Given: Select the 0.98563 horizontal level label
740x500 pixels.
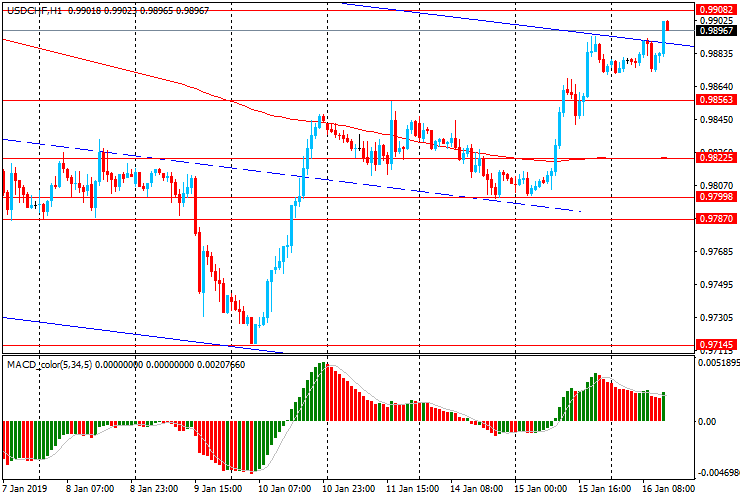Looking at the screenshot, I should tap(716, 100).
